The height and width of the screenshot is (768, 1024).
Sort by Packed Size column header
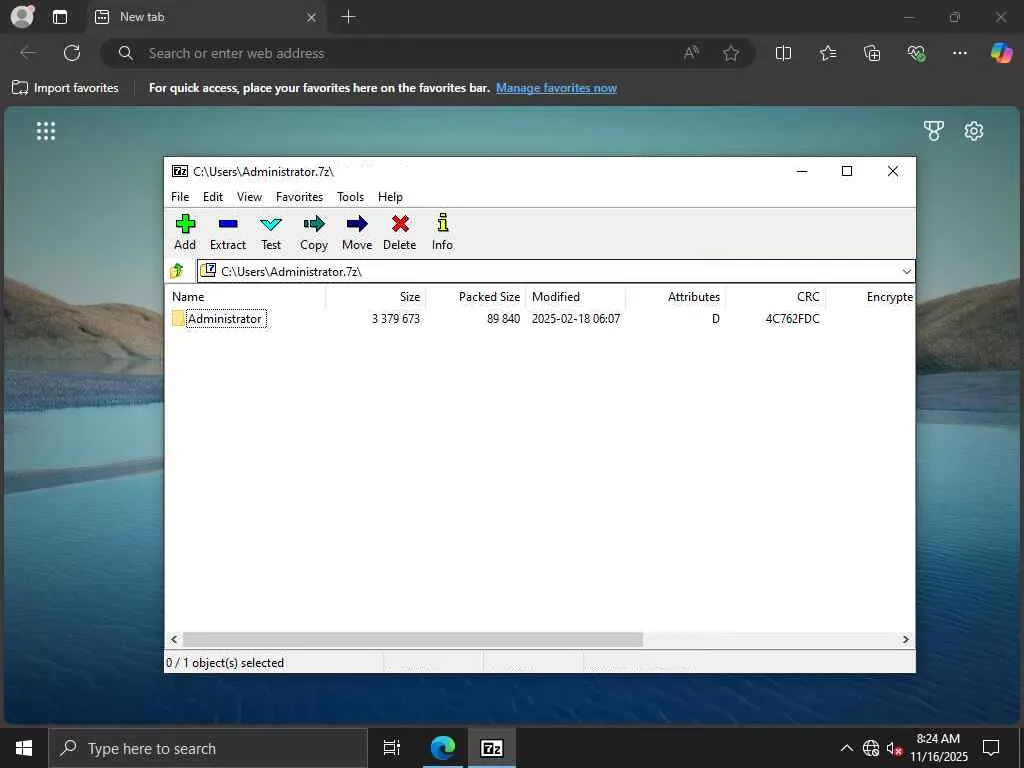click(x=475, y=296)
